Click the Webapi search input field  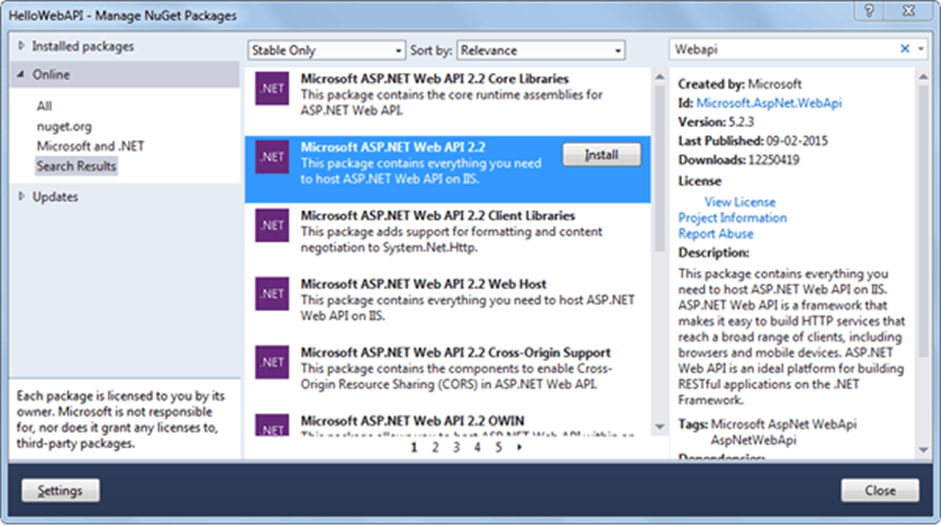(x=783, y=49)
